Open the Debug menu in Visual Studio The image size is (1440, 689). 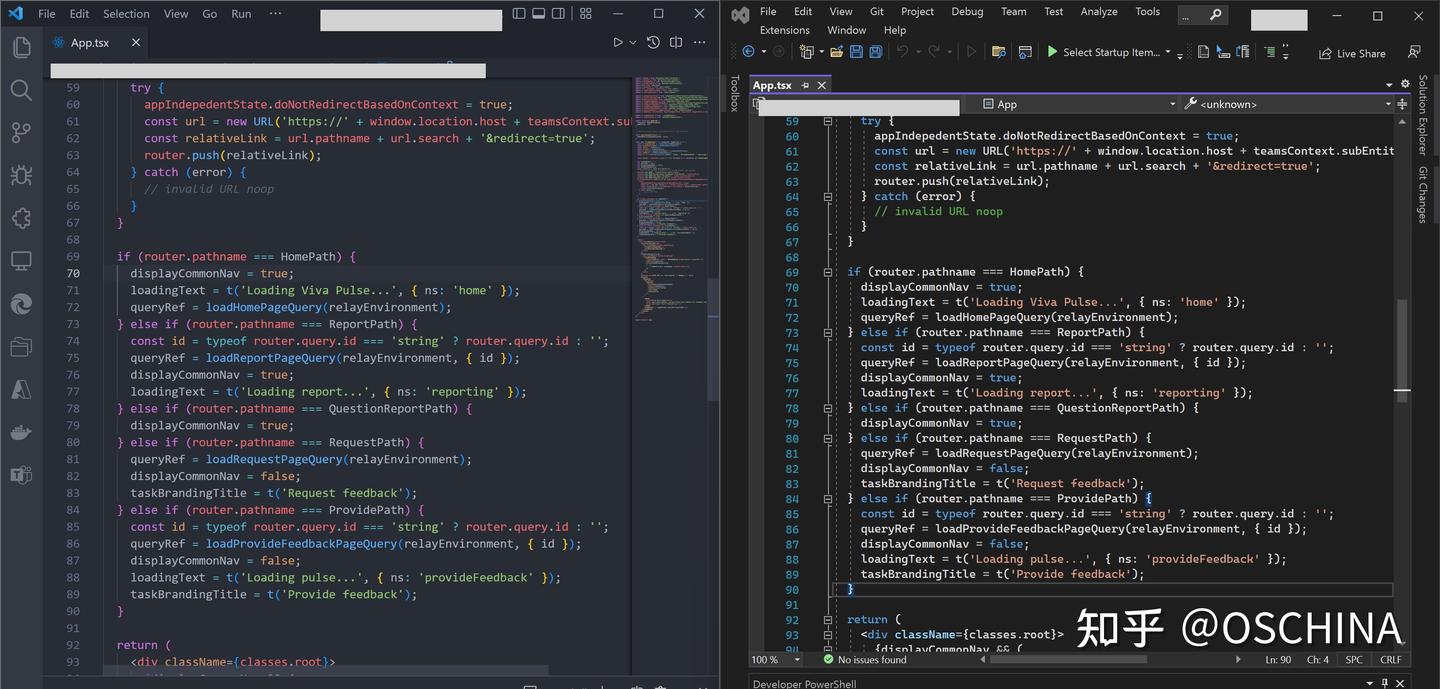(x=967, y=12)
